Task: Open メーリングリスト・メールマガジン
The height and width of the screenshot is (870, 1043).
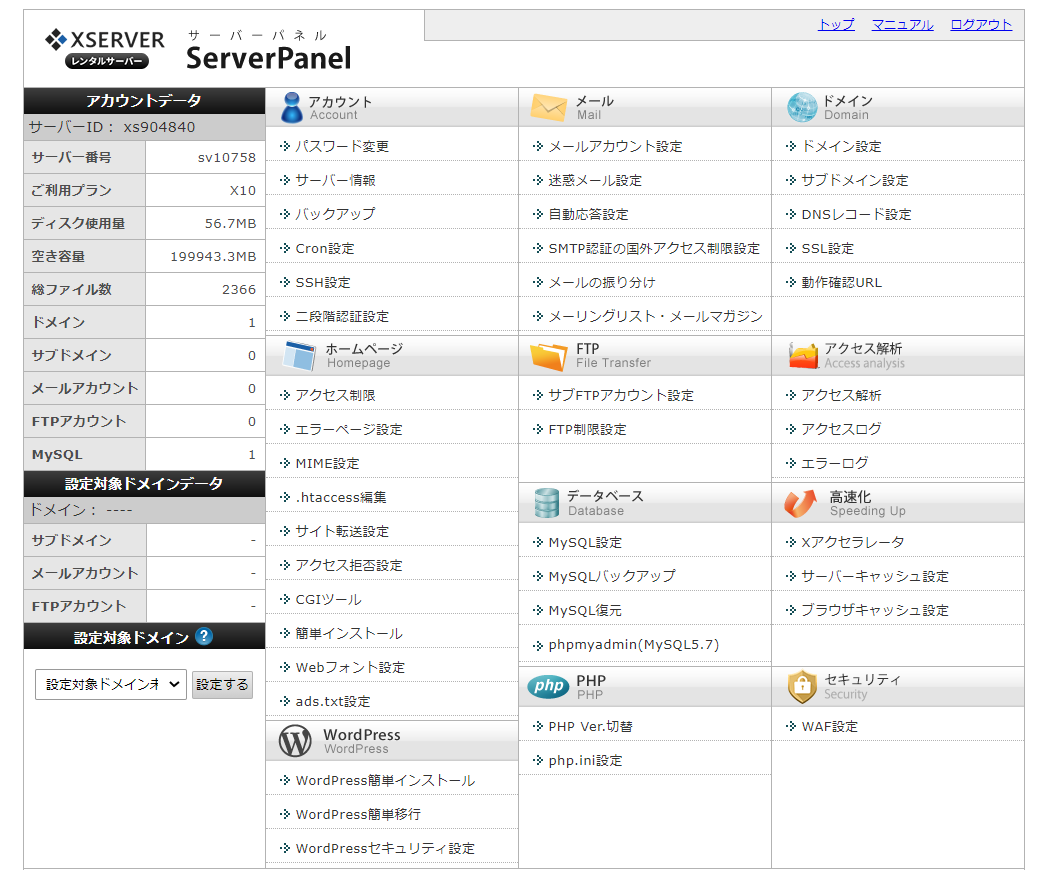Action: tap(655, 316)
